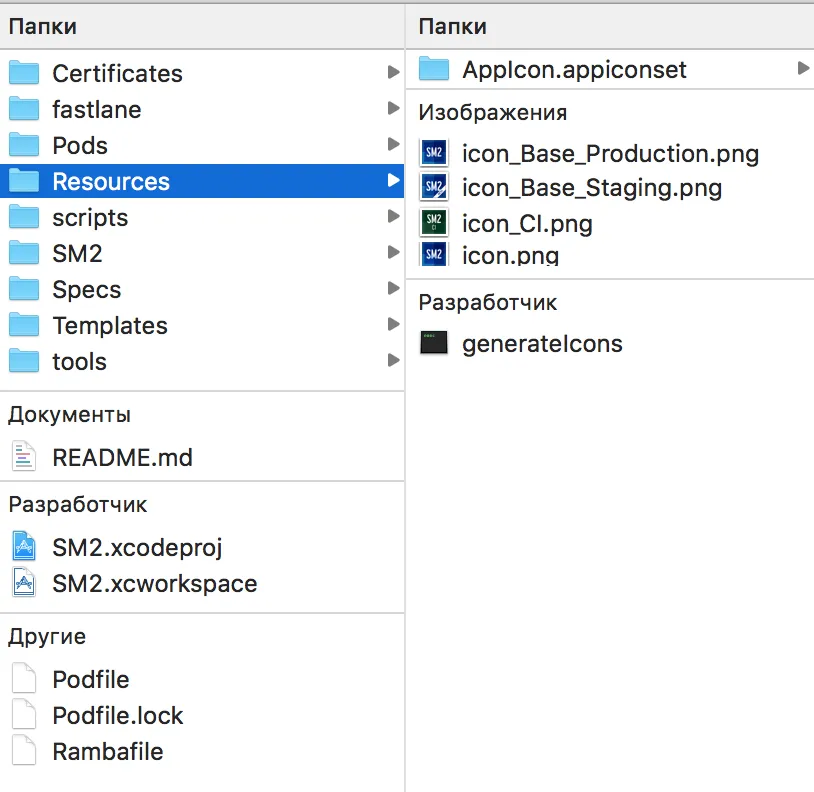Expand the Resources folder arrow
This screenshot has height=792, width=814.
[x=393, y=181]
